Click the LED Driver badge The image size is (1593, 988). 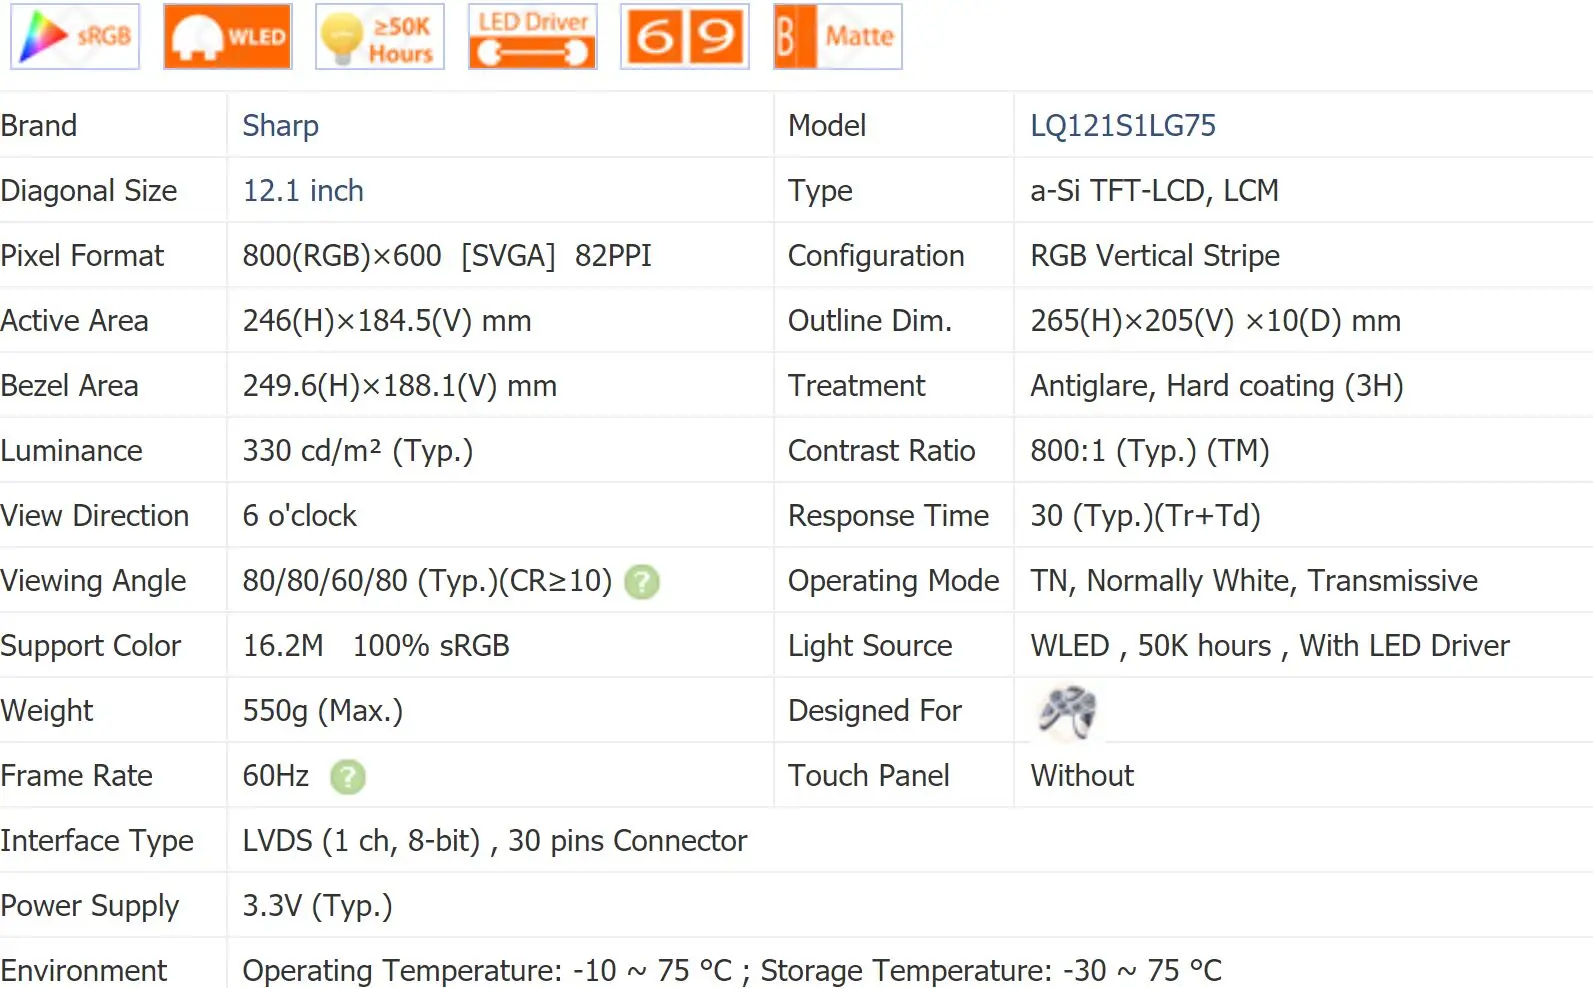[x=533, y=37]
